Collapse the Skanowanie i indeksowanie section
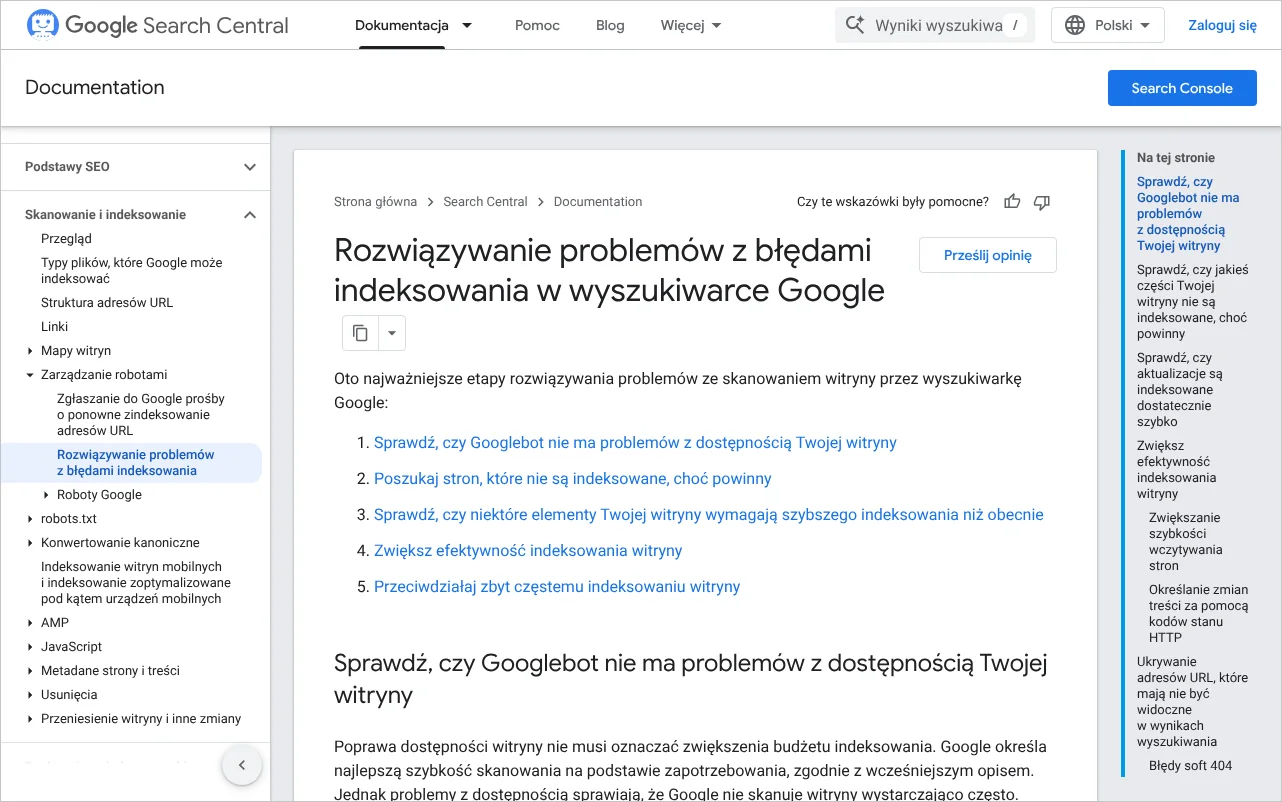 (x=250, y=215)
